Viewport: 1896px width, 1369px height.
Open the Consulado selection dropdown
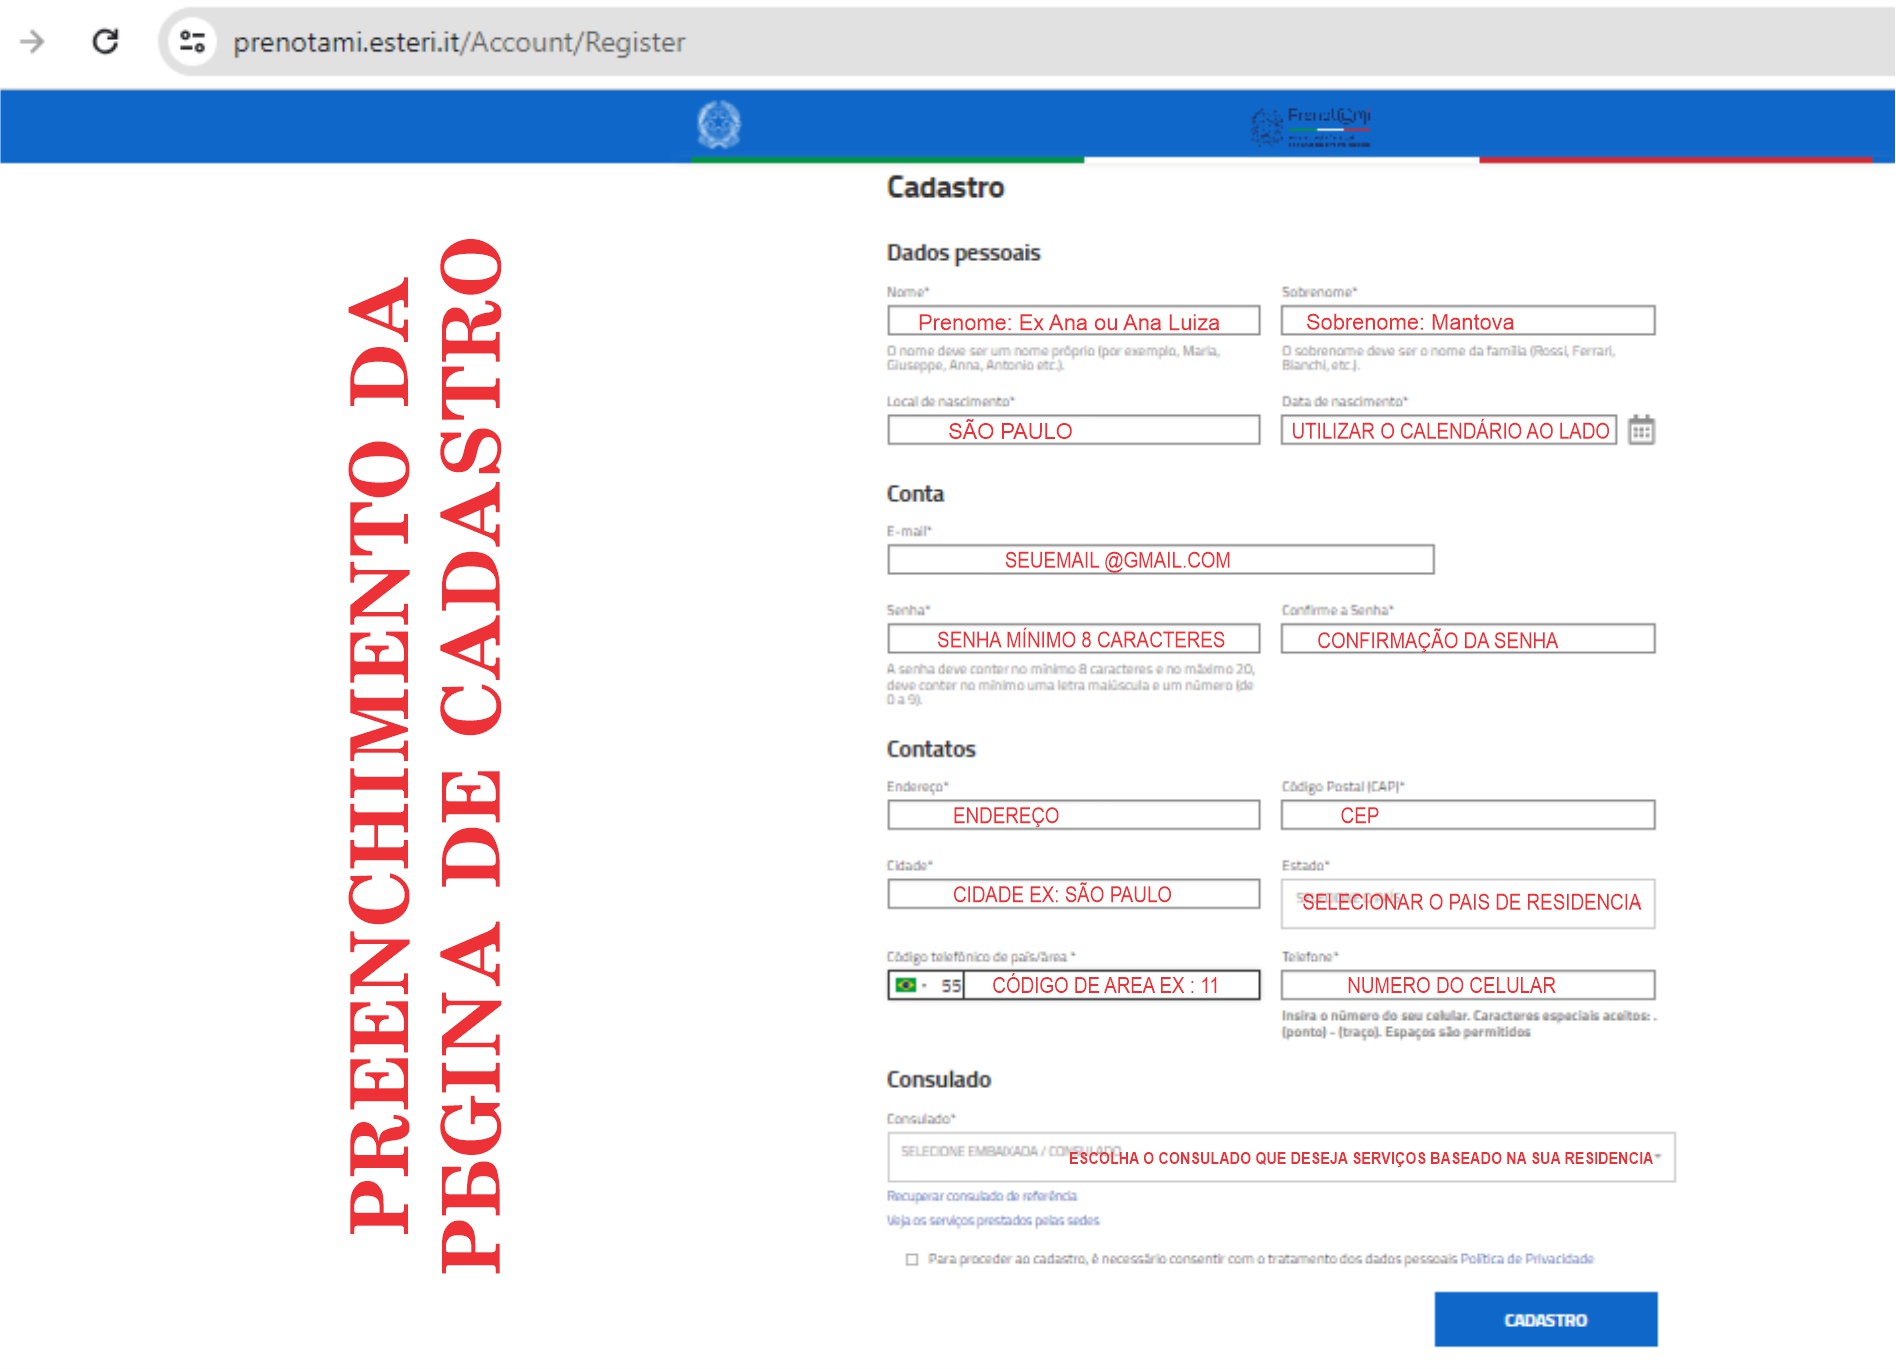pos(1281,1157)
